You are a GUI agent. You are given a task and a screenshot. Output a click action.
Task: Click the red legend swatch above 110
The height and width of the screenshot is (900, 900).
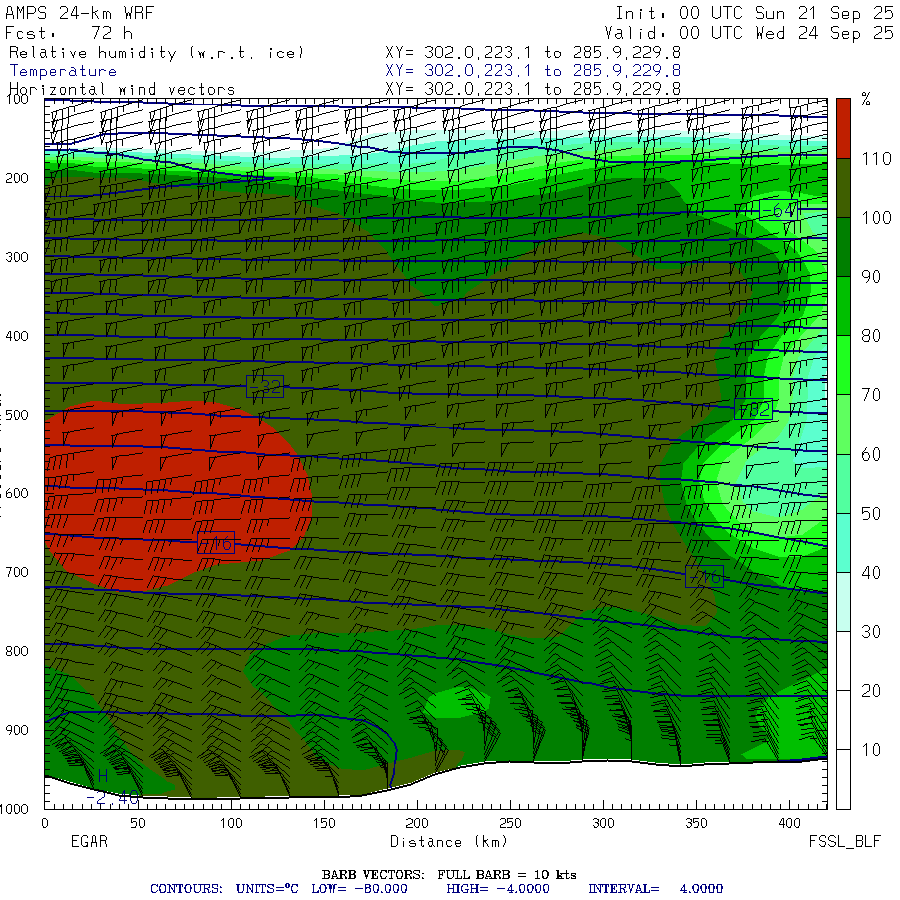[843, 128]
